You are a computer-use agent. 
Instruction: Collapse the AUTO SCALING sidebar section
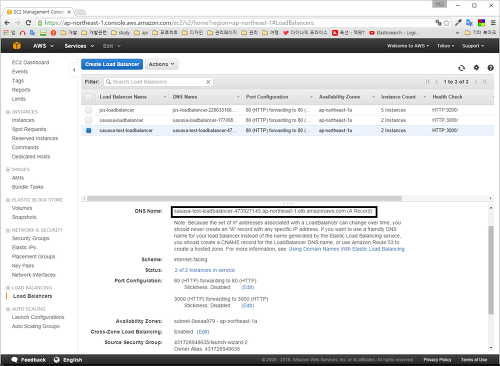(8, 309)
